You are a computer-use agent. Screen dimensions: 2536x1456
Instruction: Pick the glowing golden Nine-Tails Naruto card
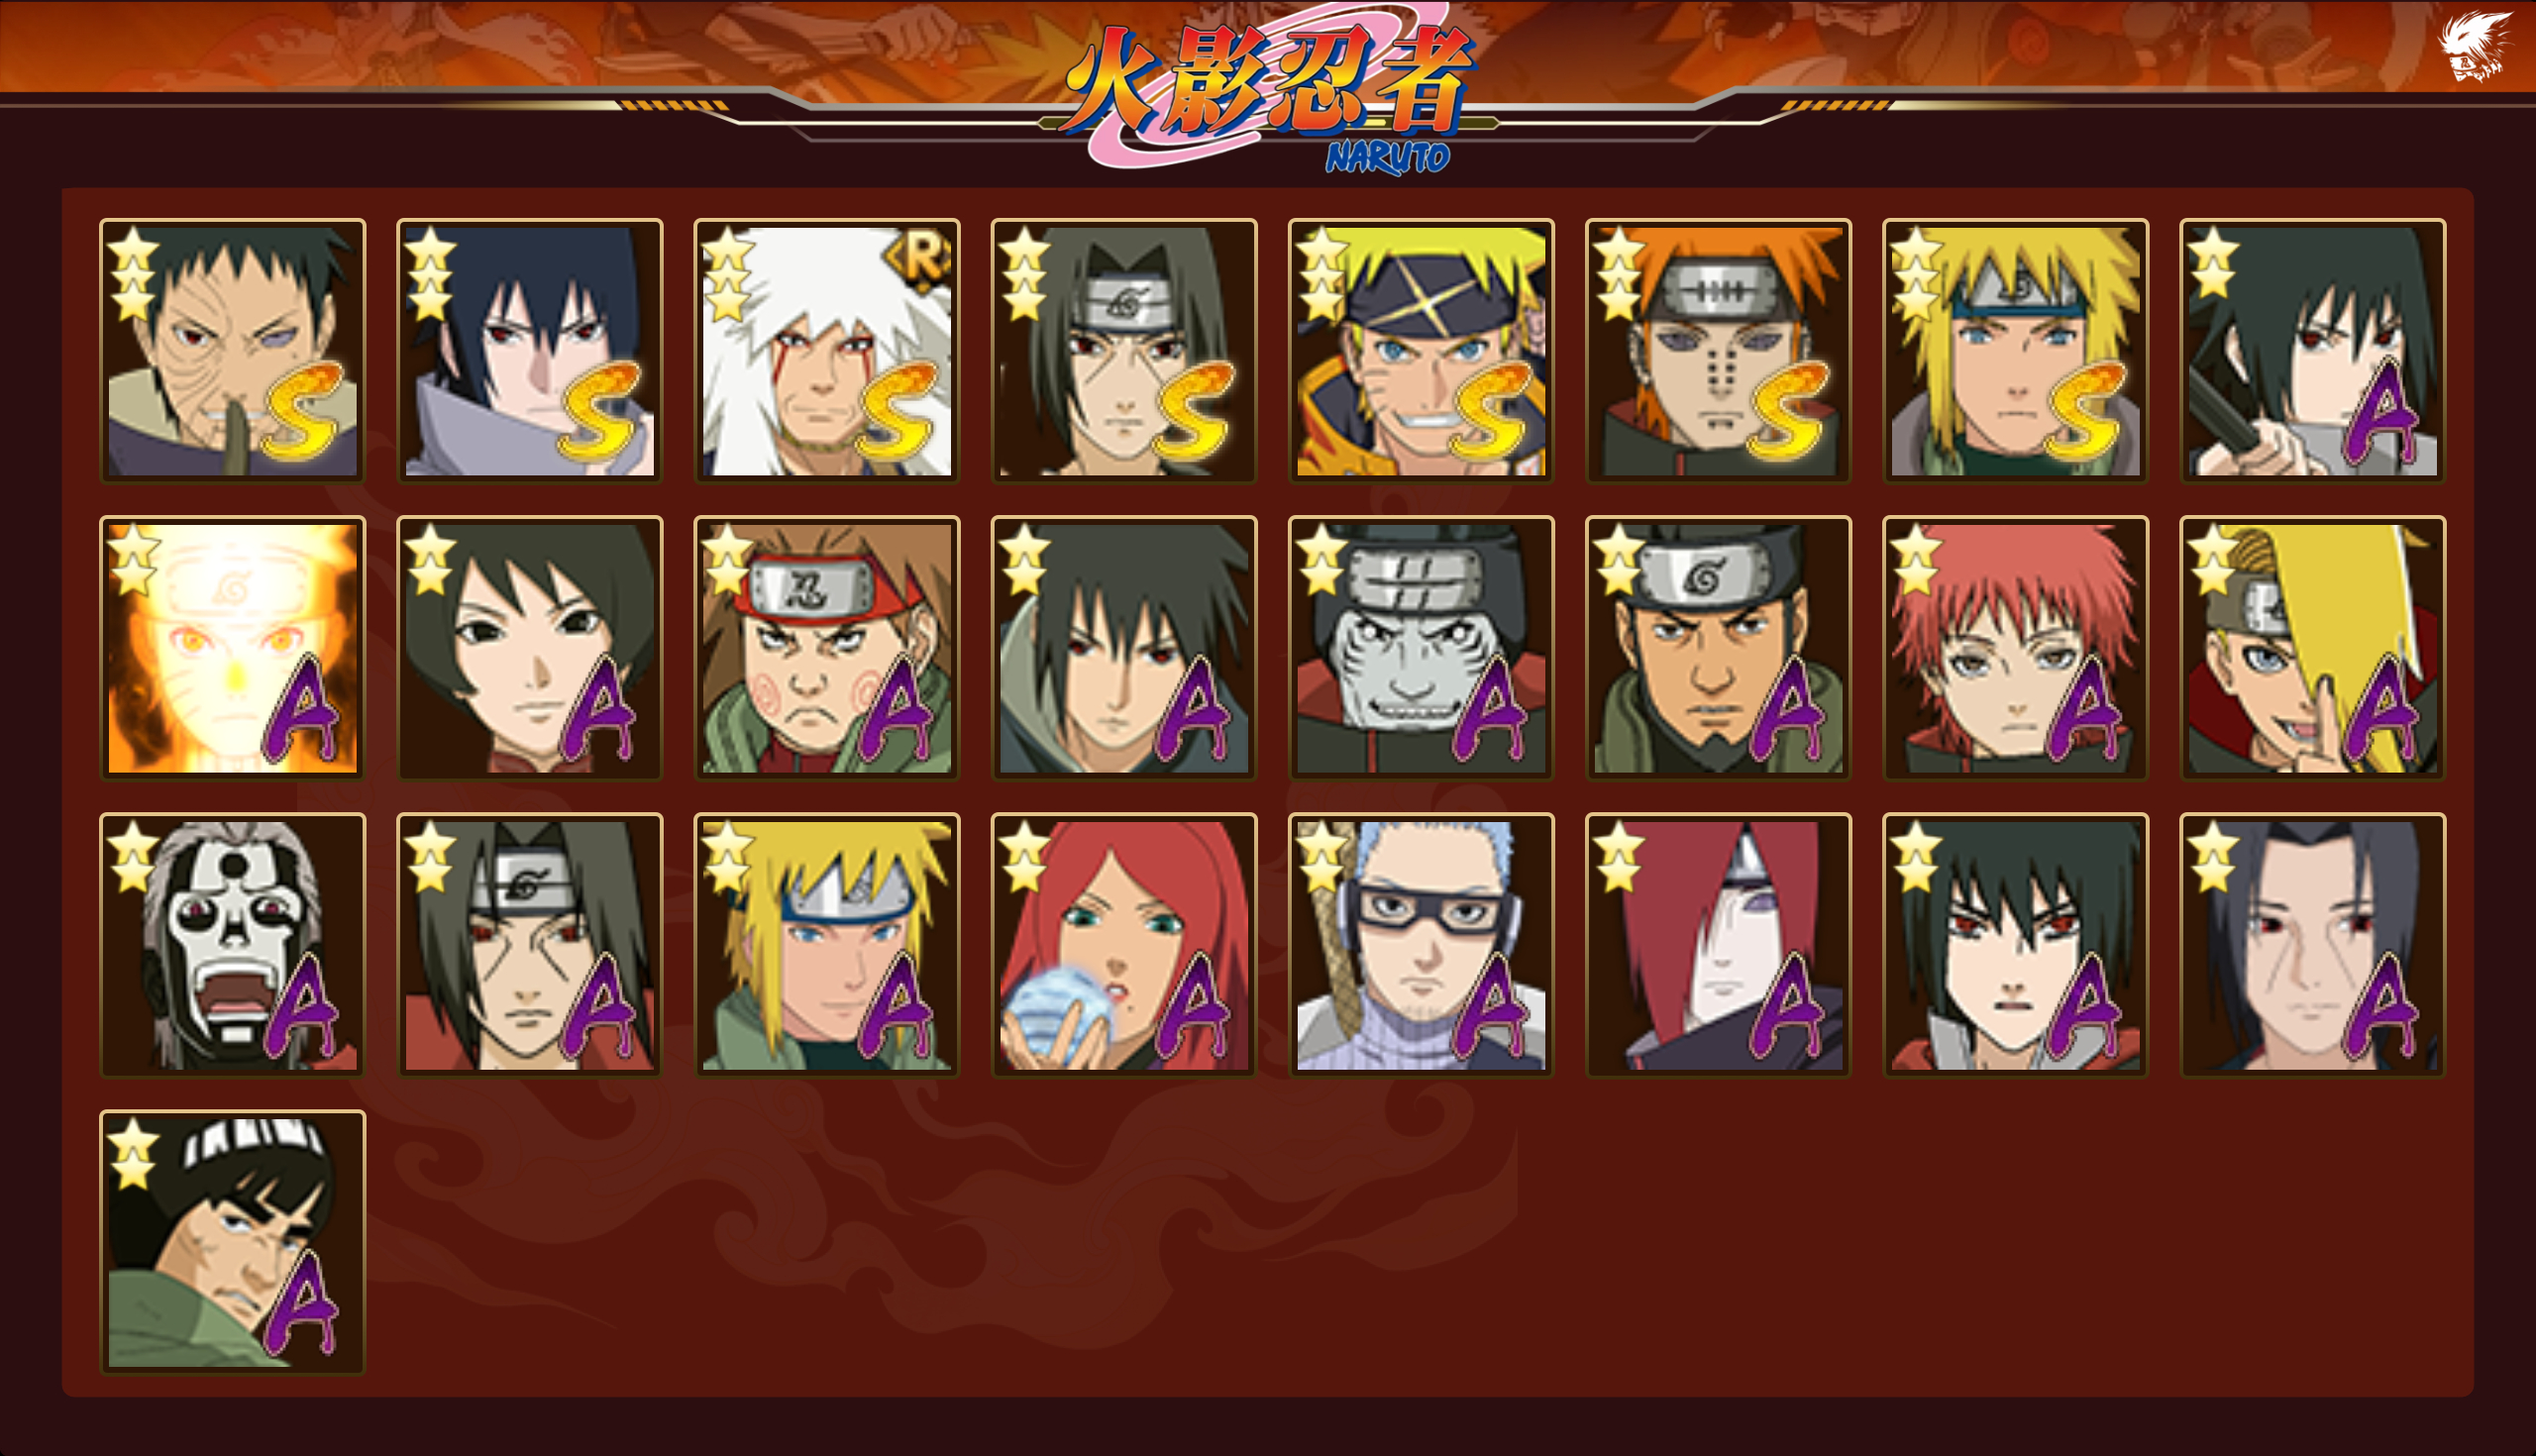233,648
